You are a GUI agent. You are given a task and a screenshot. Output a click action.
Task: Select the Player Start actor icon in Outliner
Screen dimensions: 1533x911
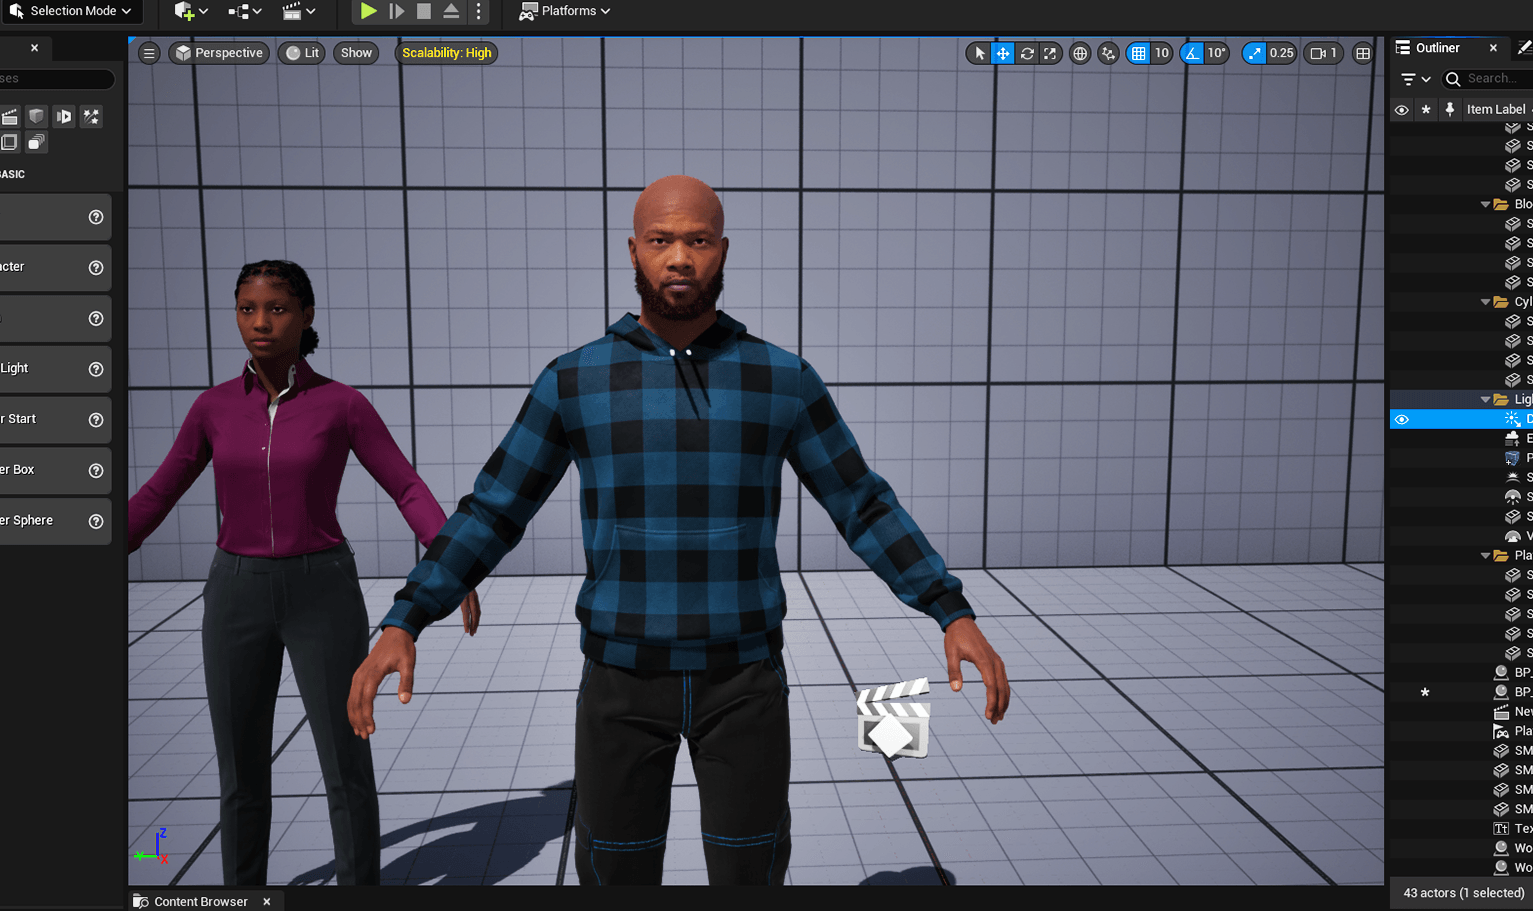[x=1501, y=732]
